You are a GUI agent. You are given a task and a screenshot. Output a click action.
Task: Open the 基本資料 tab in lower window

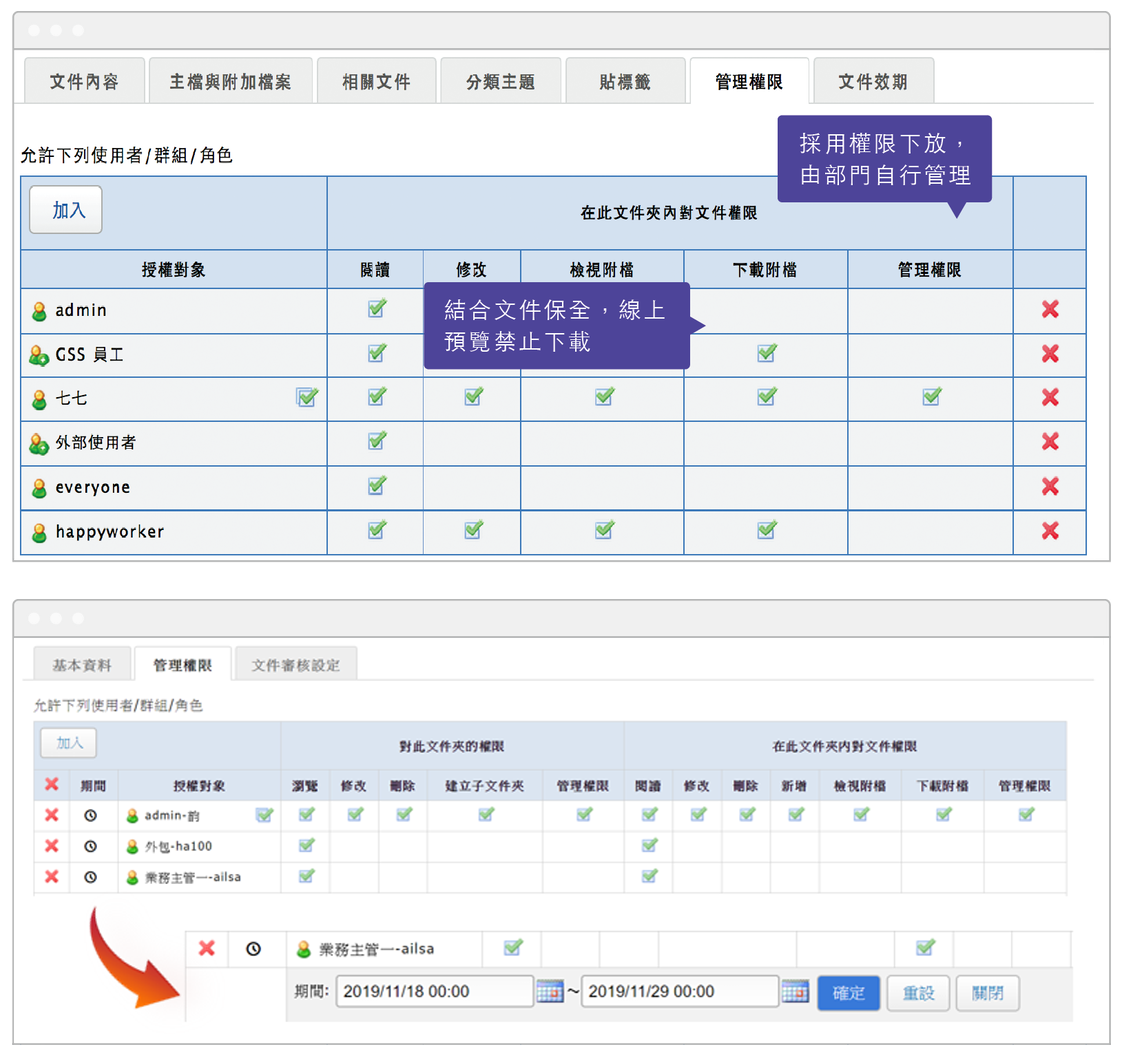82,665
